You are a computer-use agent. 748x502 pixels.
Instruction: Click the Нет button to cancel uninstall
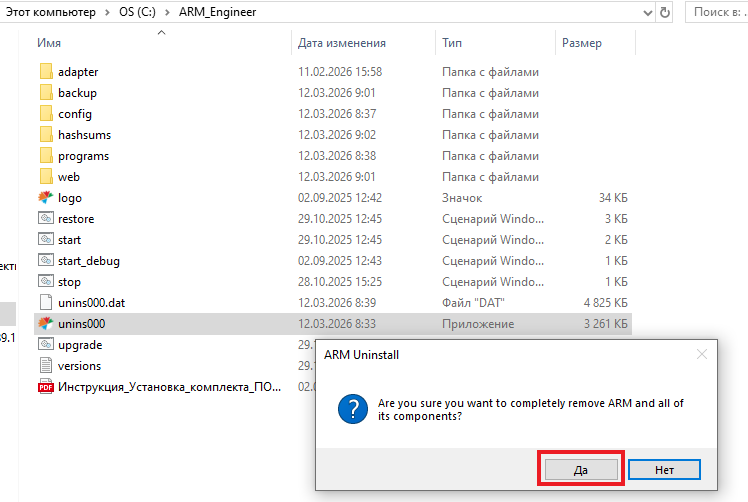point(665,469)
